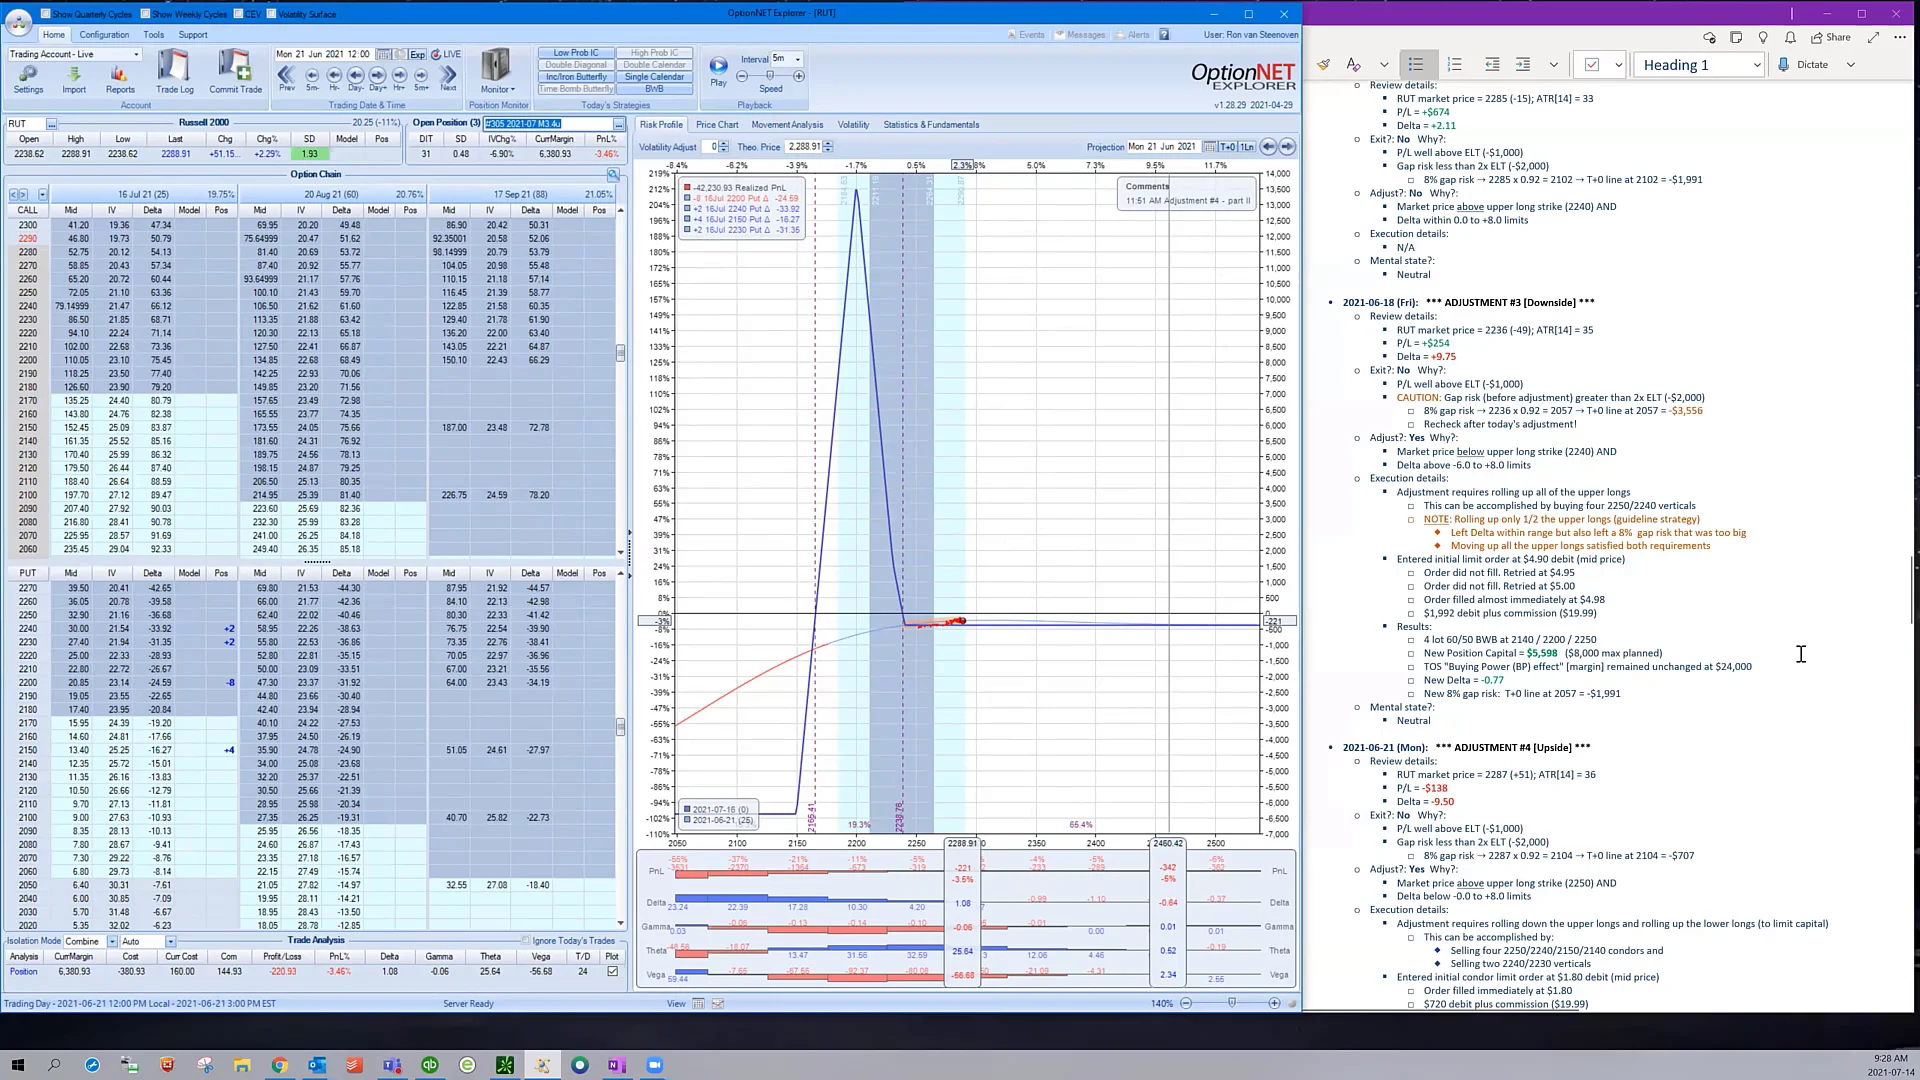1920x1080 pixels.
Task: Switch to Movement Analysis tab
Action: pos(787,125)
